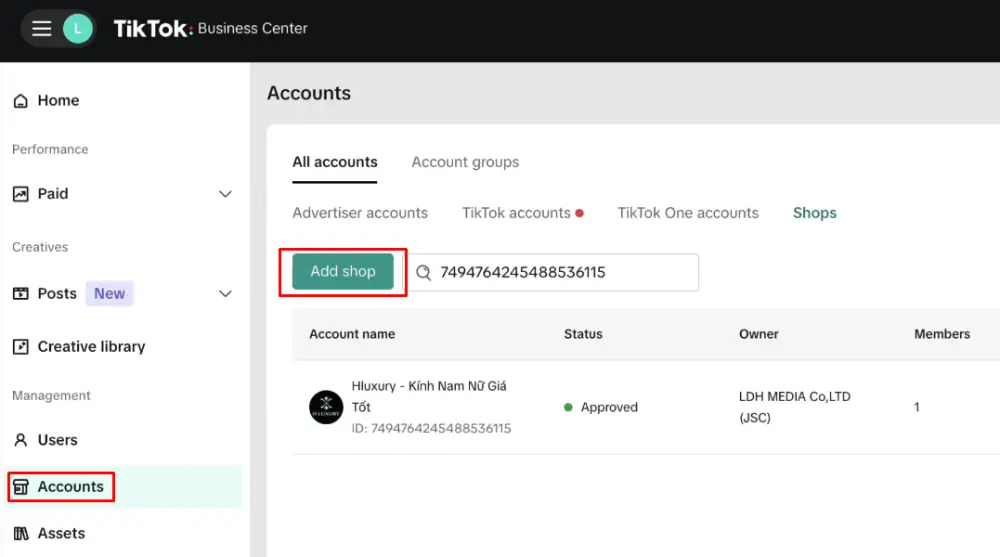This screenshot has height=557, width=1000.
Task: Click the TikTok Business Center logo
Action: coord(210,29)
